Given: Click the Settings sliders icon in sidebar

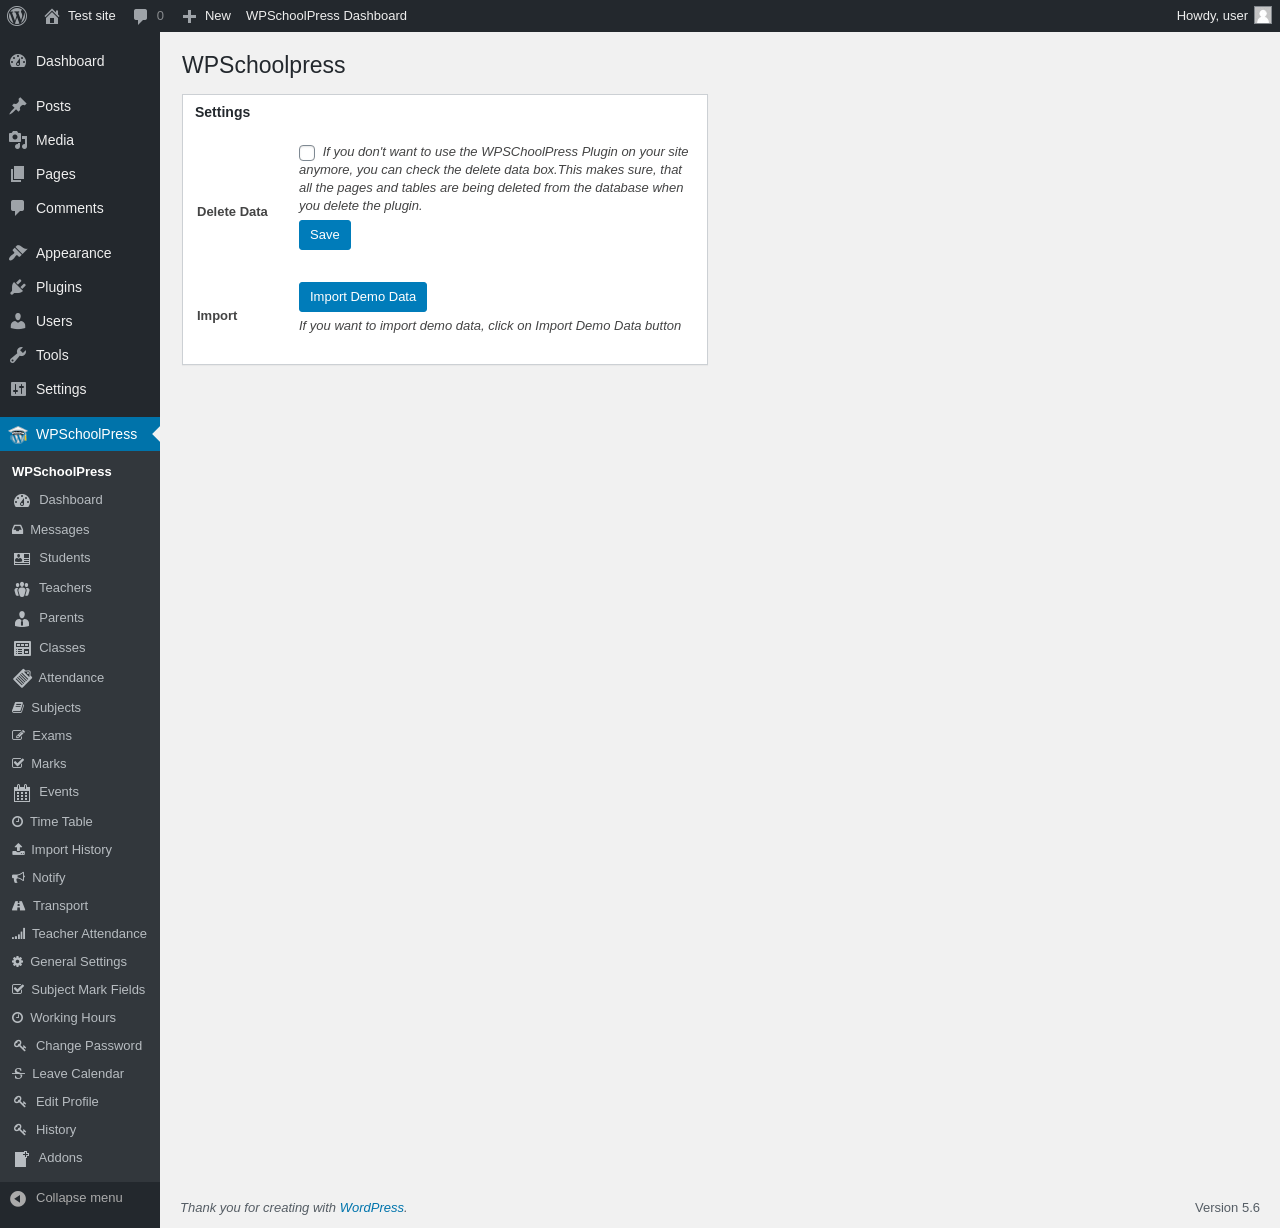Looking at the screenshot, I should coord(18,389).
